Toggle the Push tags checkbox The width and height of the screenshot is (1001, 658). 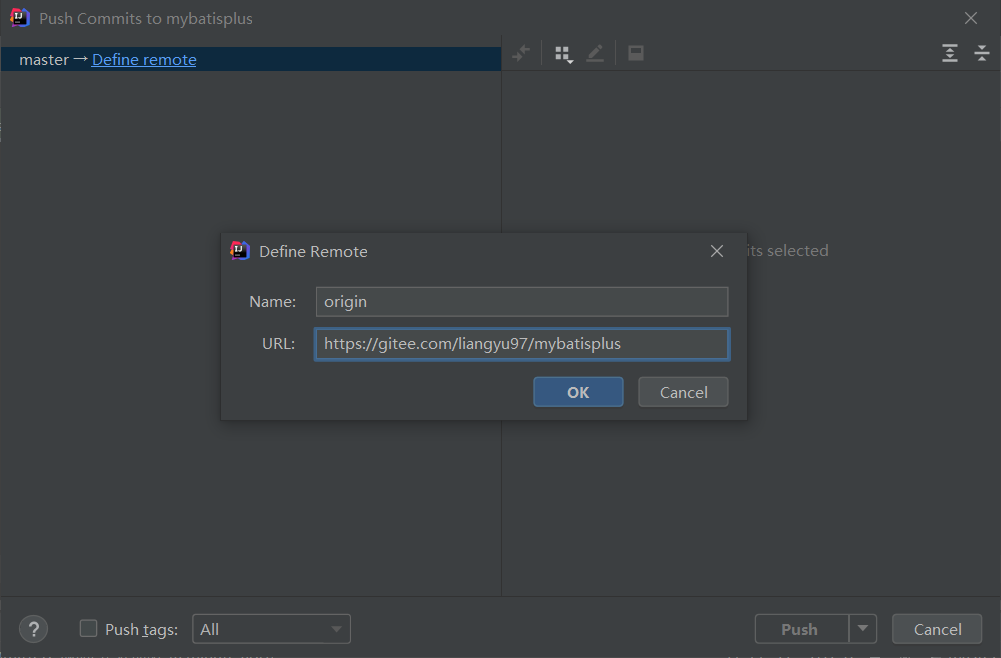coord(88,629)
